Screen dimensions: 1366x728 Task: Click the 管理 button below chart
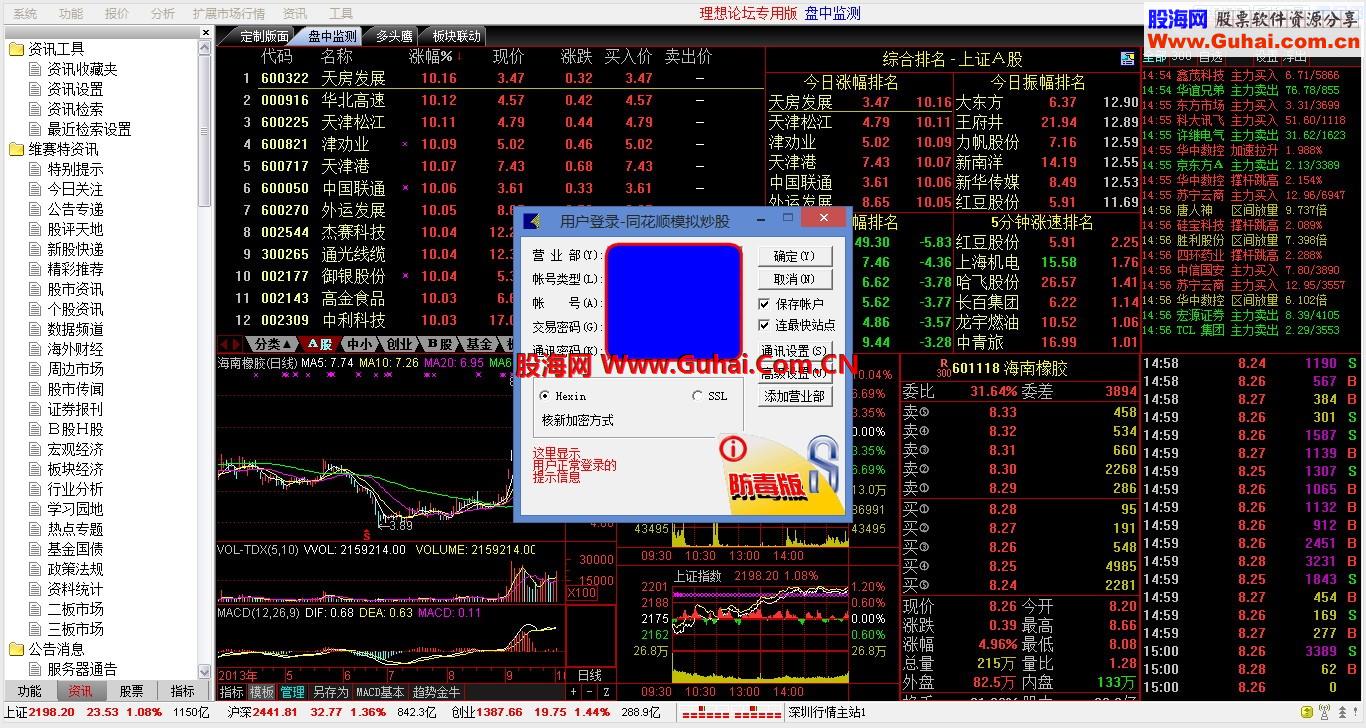point(292,692)
